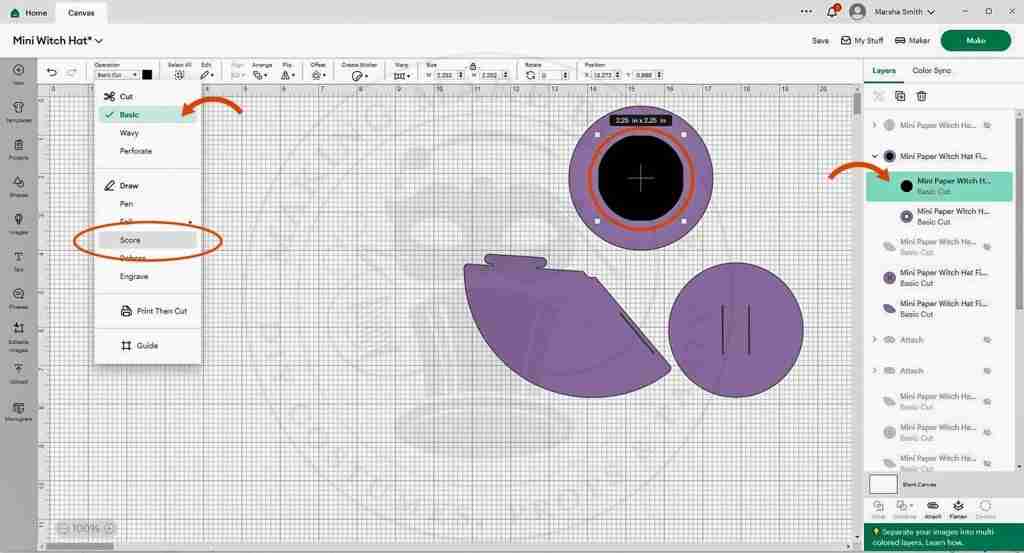Viewport: 1024px width, 553px height.
Task: Toggle the size lock aspect ratio icon
Action: click(x=472, y=66)
